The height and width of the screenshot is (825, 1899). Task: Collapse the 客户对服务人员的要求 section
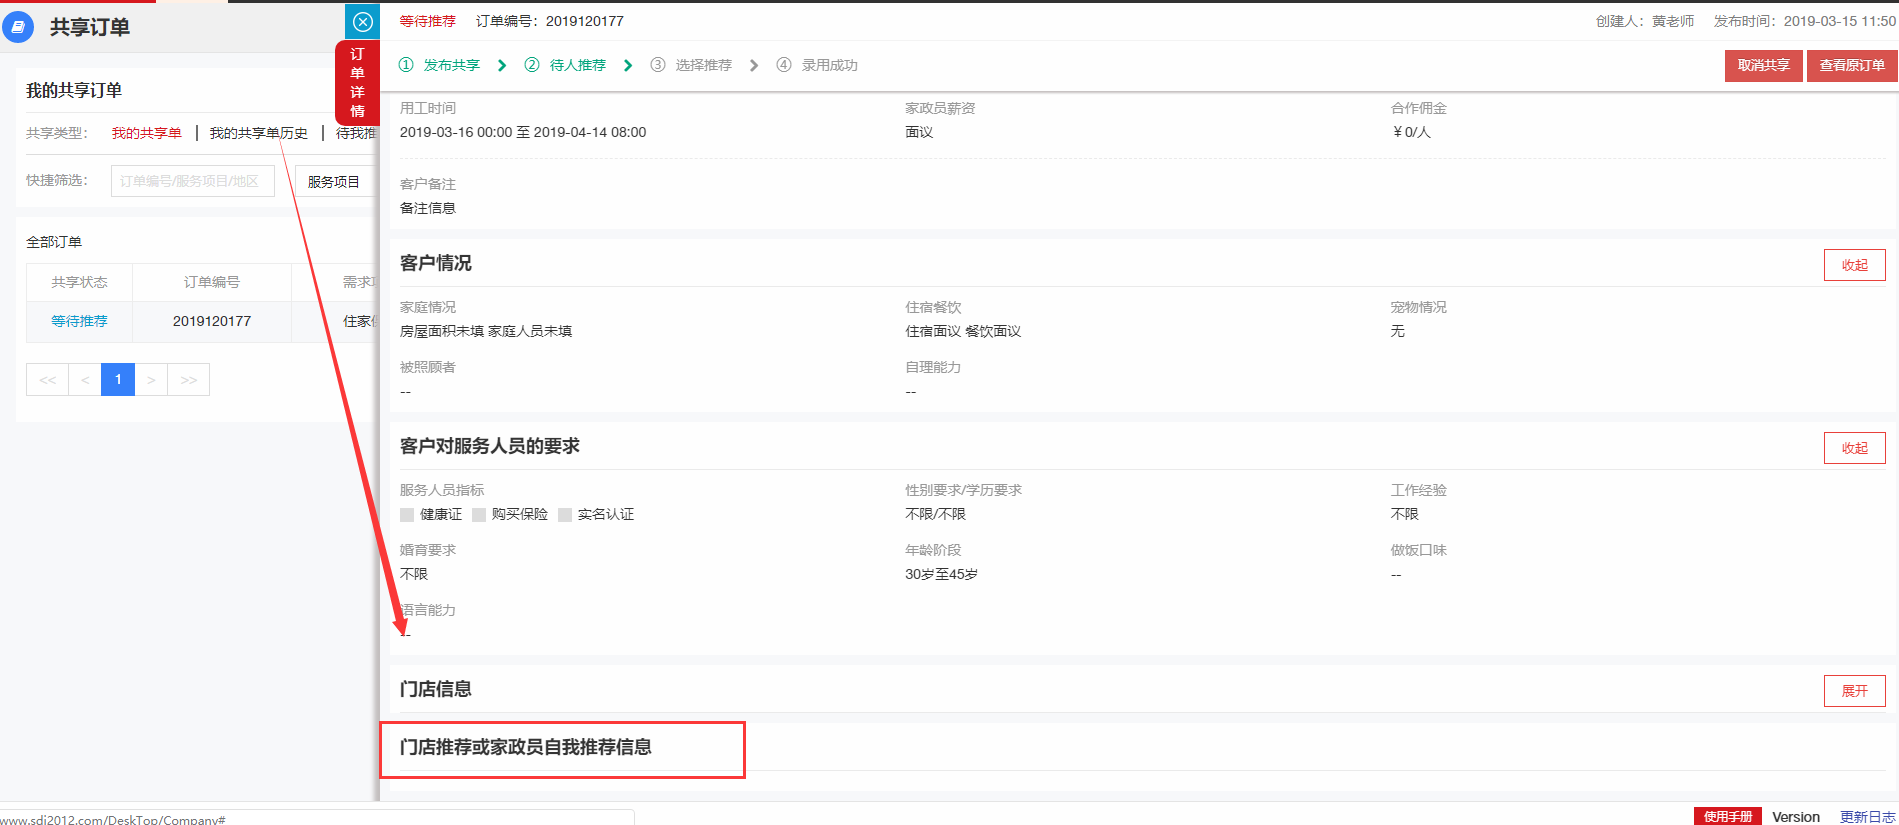pos(1854,448)
